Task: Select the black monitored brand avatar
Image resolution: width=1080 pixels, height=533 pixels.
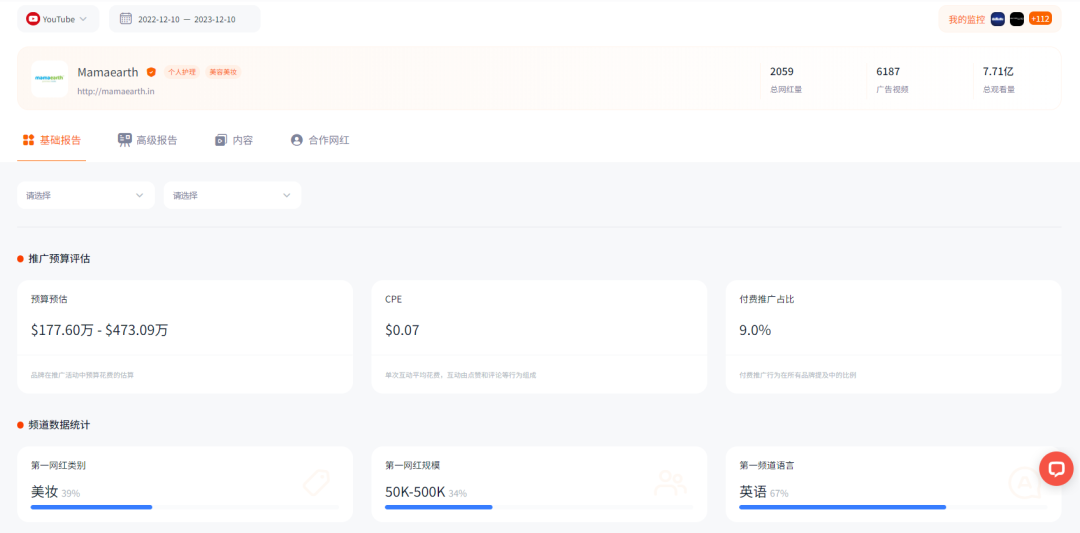Action: coord(1017,19)
